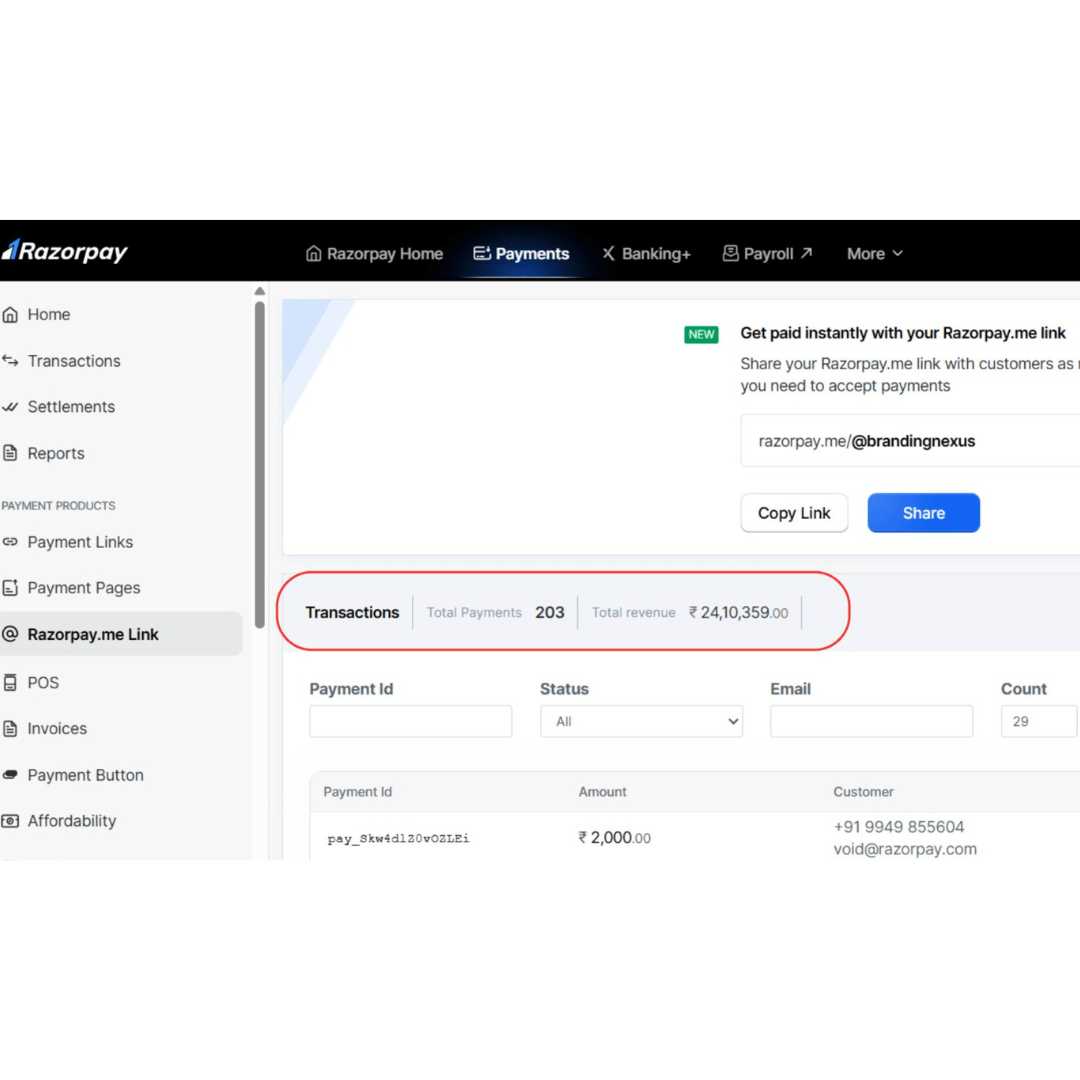Image resolution: width=1080 pixels, height=1080 pixels.
Task: Click the Payment Button icon
Action: tap(10, 775)
